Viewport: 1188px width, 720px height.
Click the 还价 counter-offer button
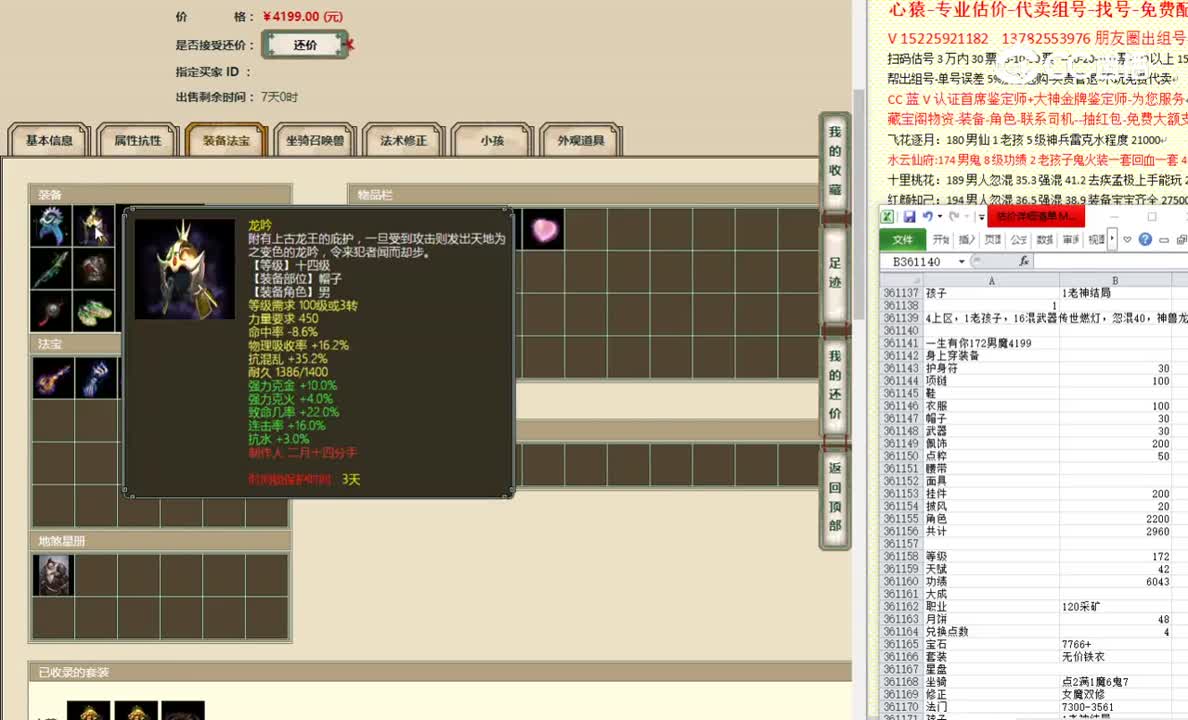[x=304, y=45]
